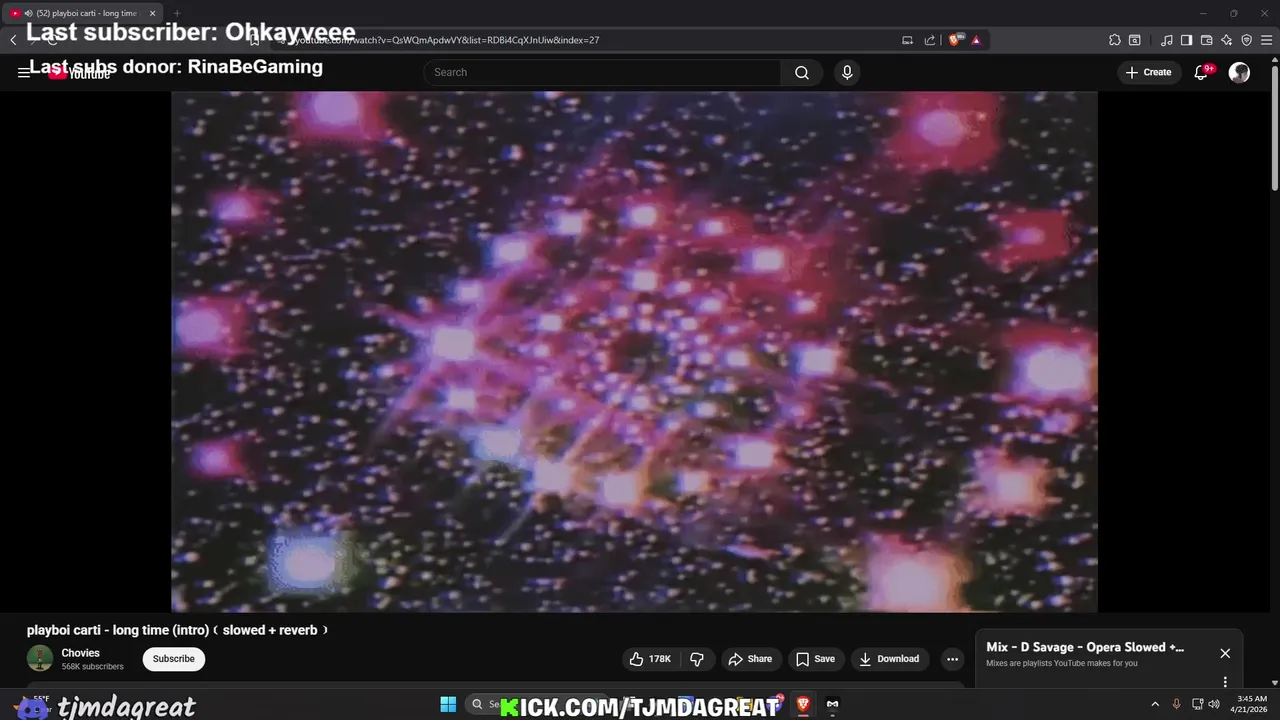Image resolution: width=1280 pixels, height=720 pixels.
Task: Open Chovies channel avatar
Action: coord(40,658)
